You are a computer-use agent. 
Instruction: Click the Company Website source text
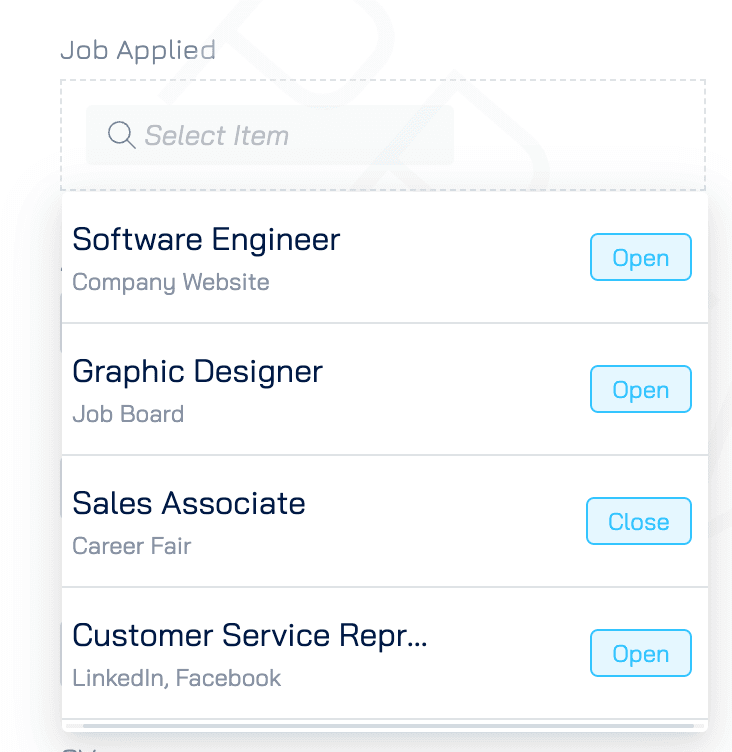pyautogui.click(x=171, y=282)
